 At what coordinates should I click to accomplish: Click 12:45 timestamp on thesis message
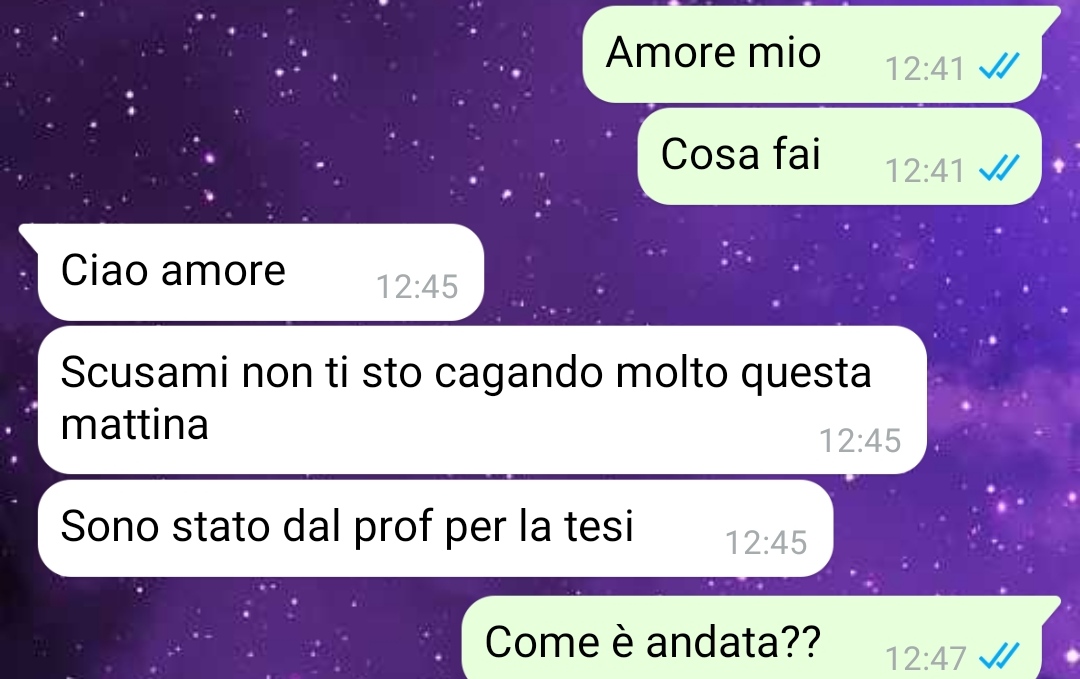click(766, 543)
